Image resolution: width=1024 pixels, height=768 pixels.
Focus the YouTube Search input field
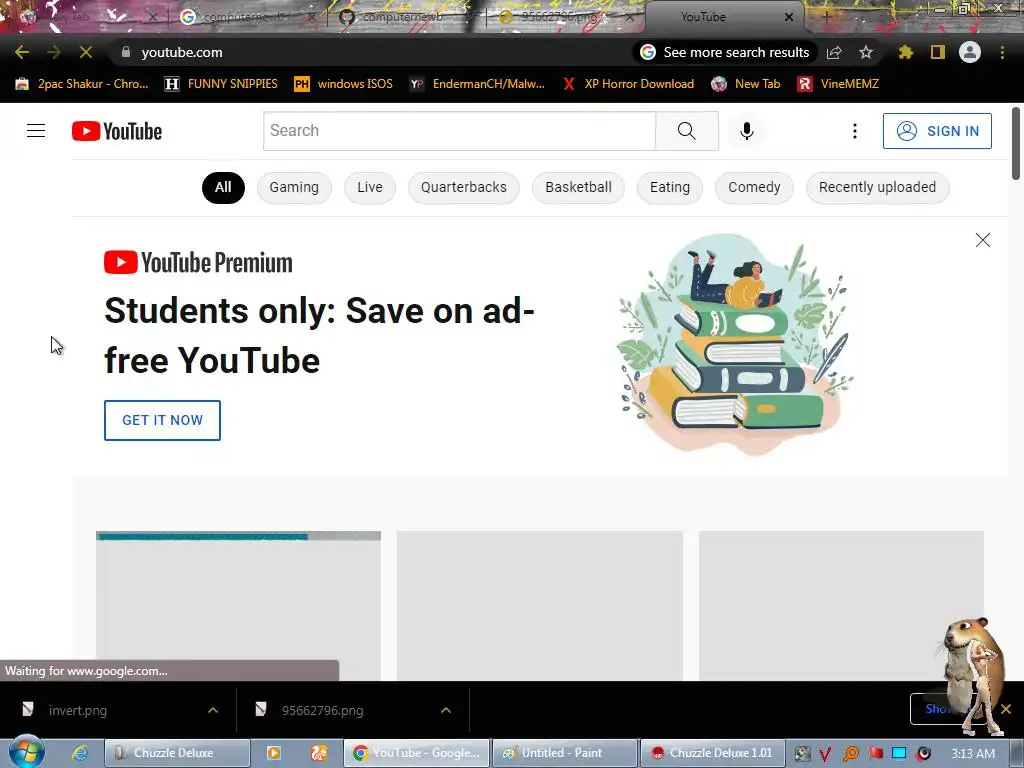coord(459,131)
